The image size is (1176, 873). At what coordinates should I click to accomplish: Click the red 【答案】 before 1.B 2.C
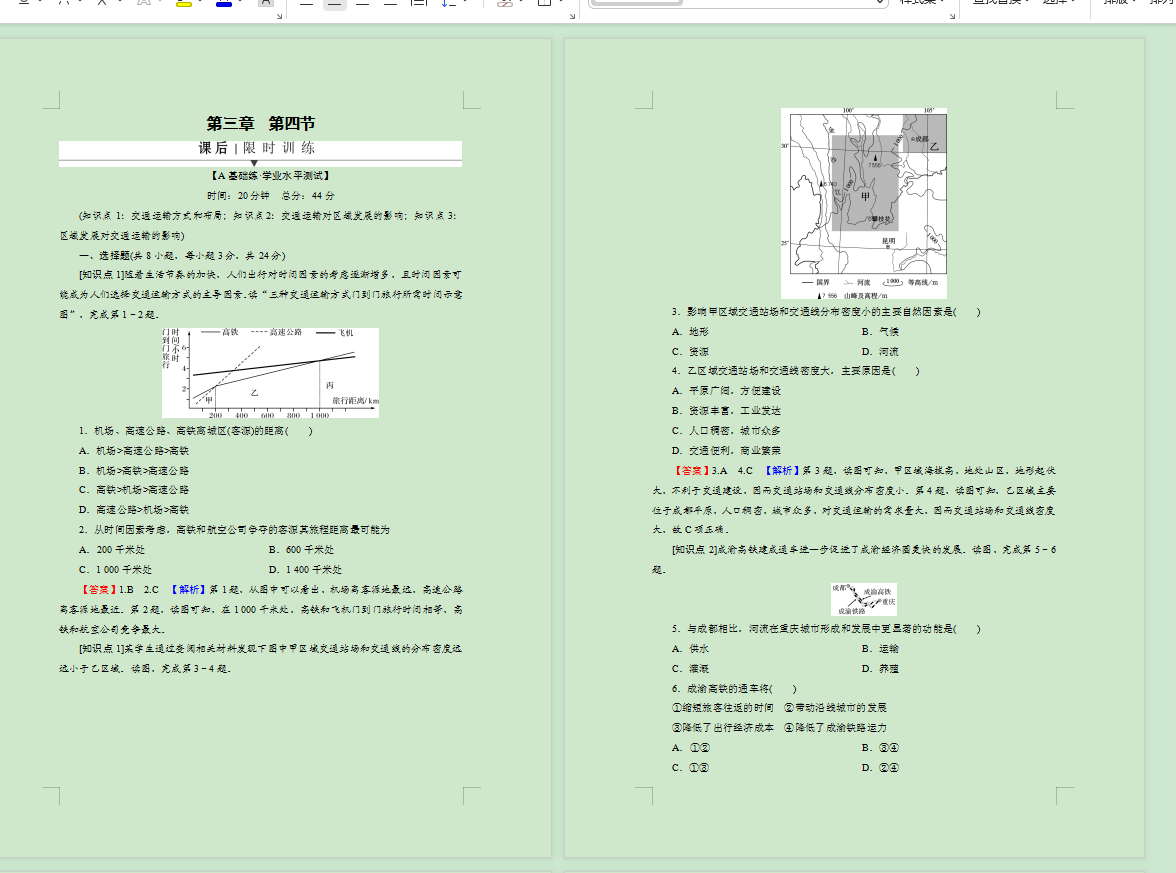tap(98, 590)
